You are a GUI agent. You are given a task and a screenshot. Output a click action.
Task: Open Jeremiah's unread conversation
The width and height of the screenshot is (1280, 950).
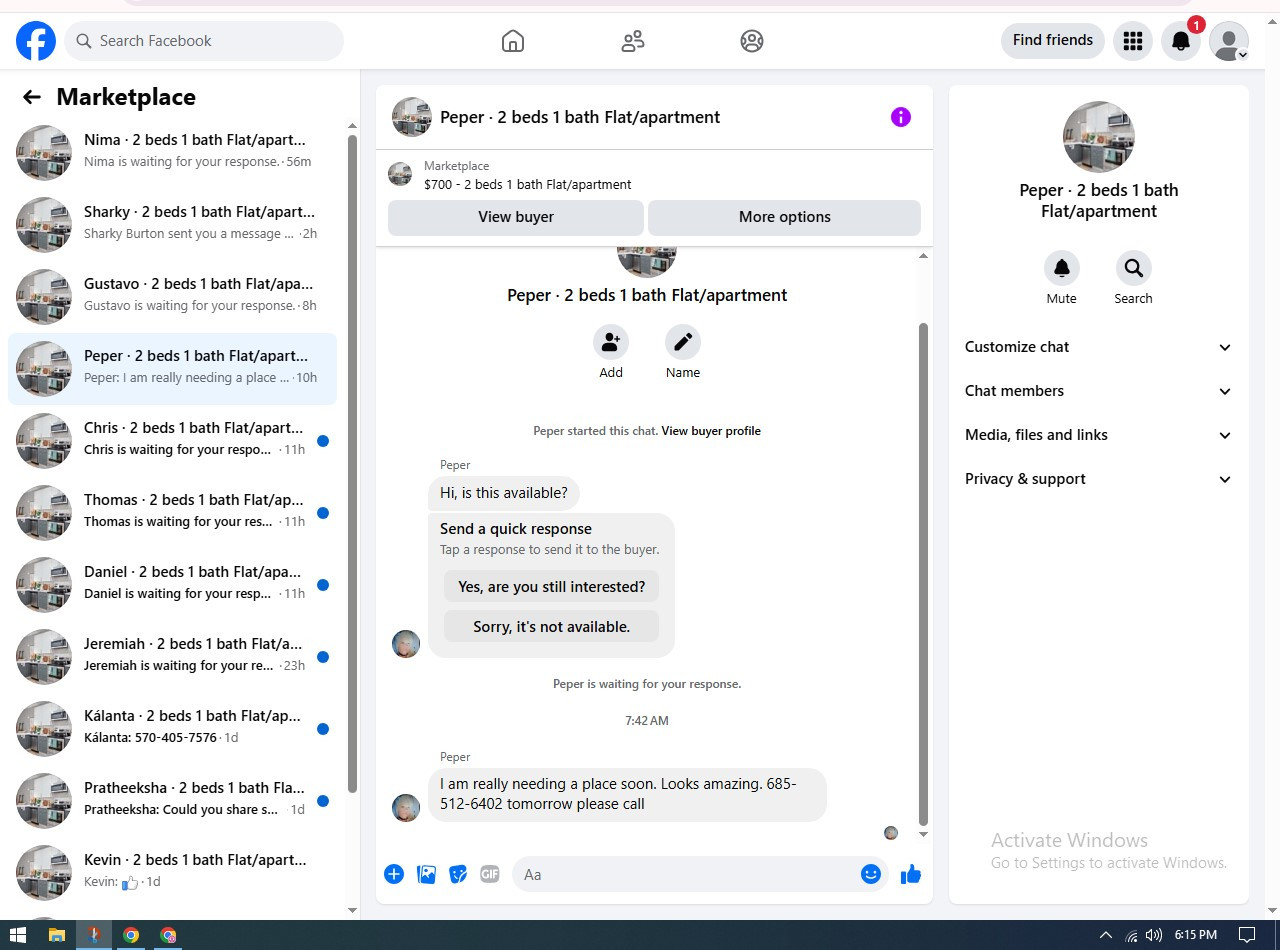tap(172, 657)
